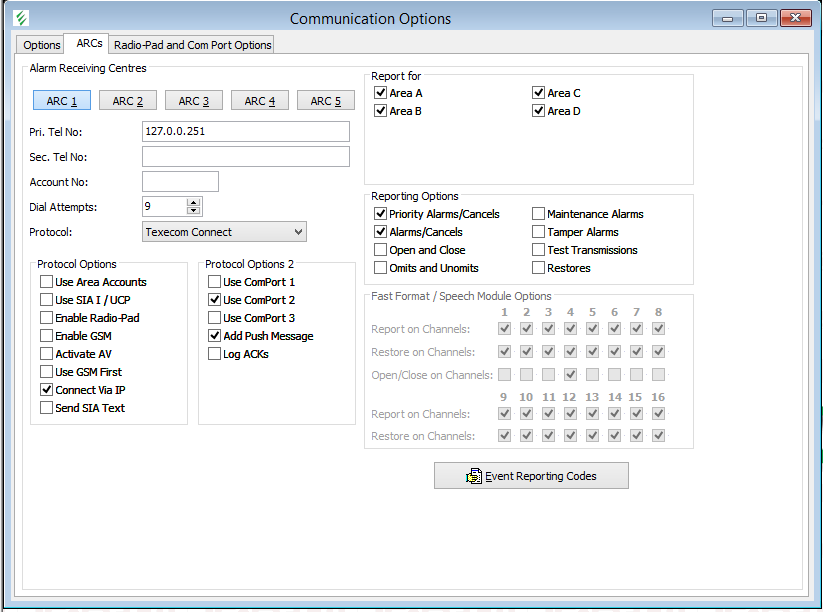Viewport: 823px width, 612px height.
Task: Click the Sec. Tel No input field
Action: tap(246, 156)
